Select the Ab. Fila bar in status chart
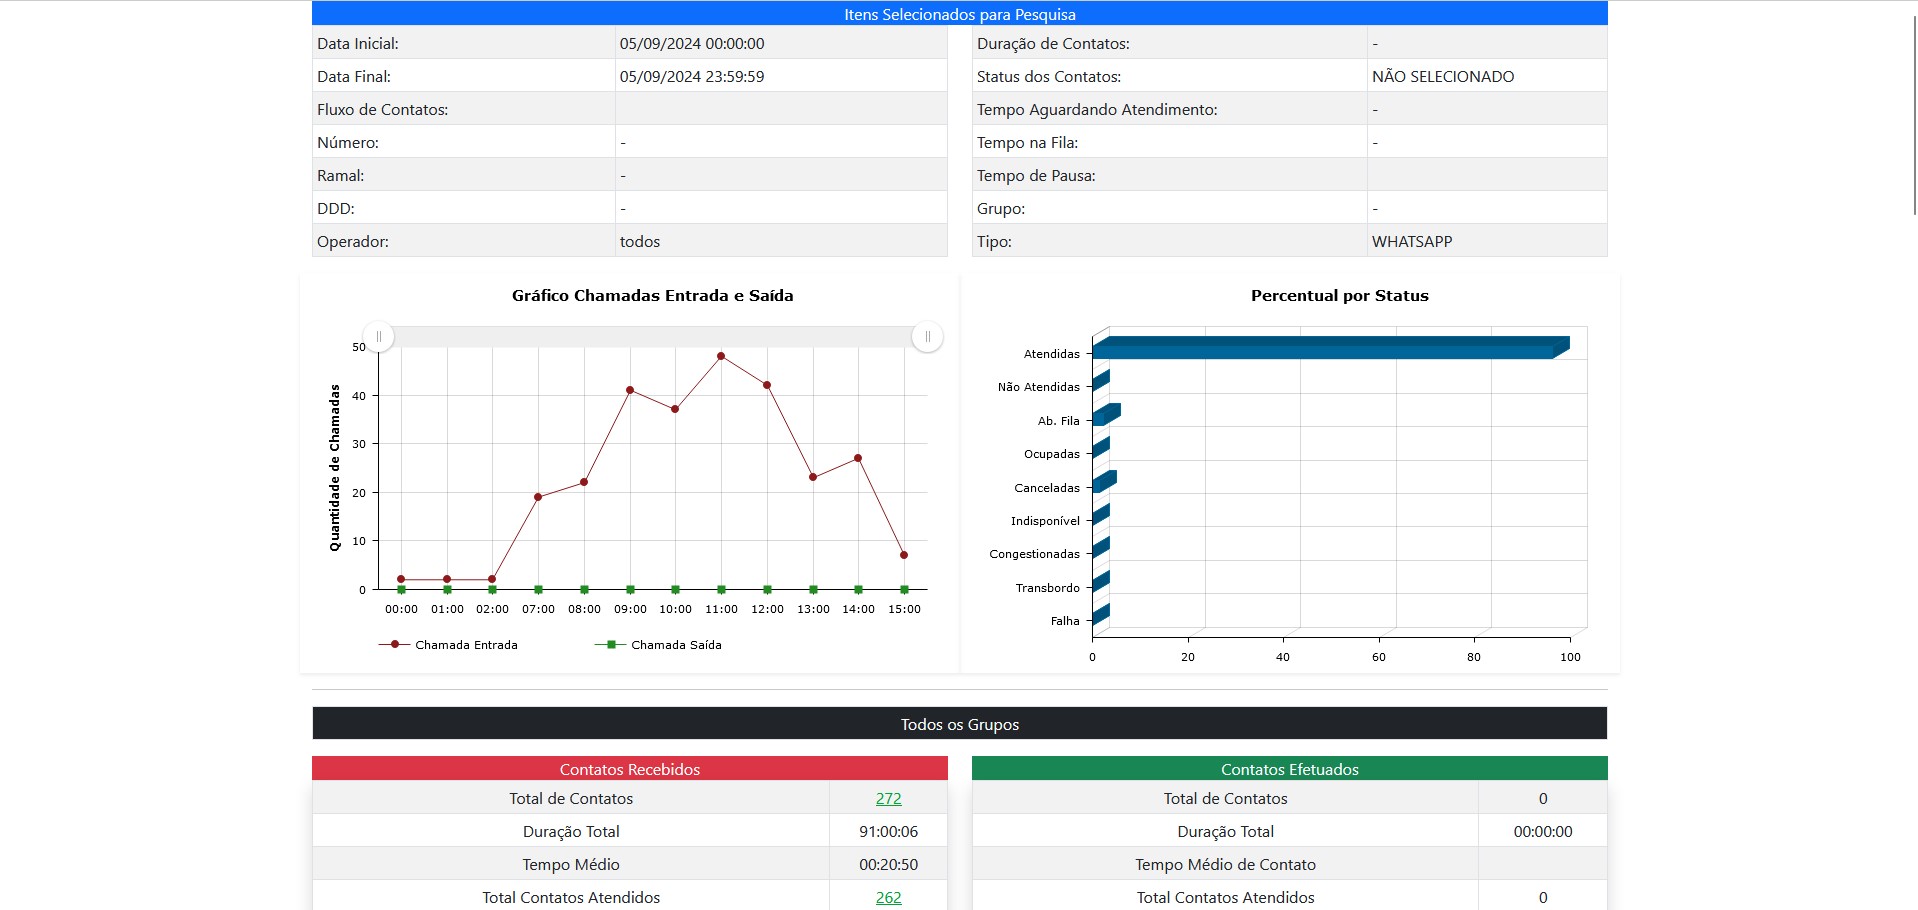 pos(1105,416)
